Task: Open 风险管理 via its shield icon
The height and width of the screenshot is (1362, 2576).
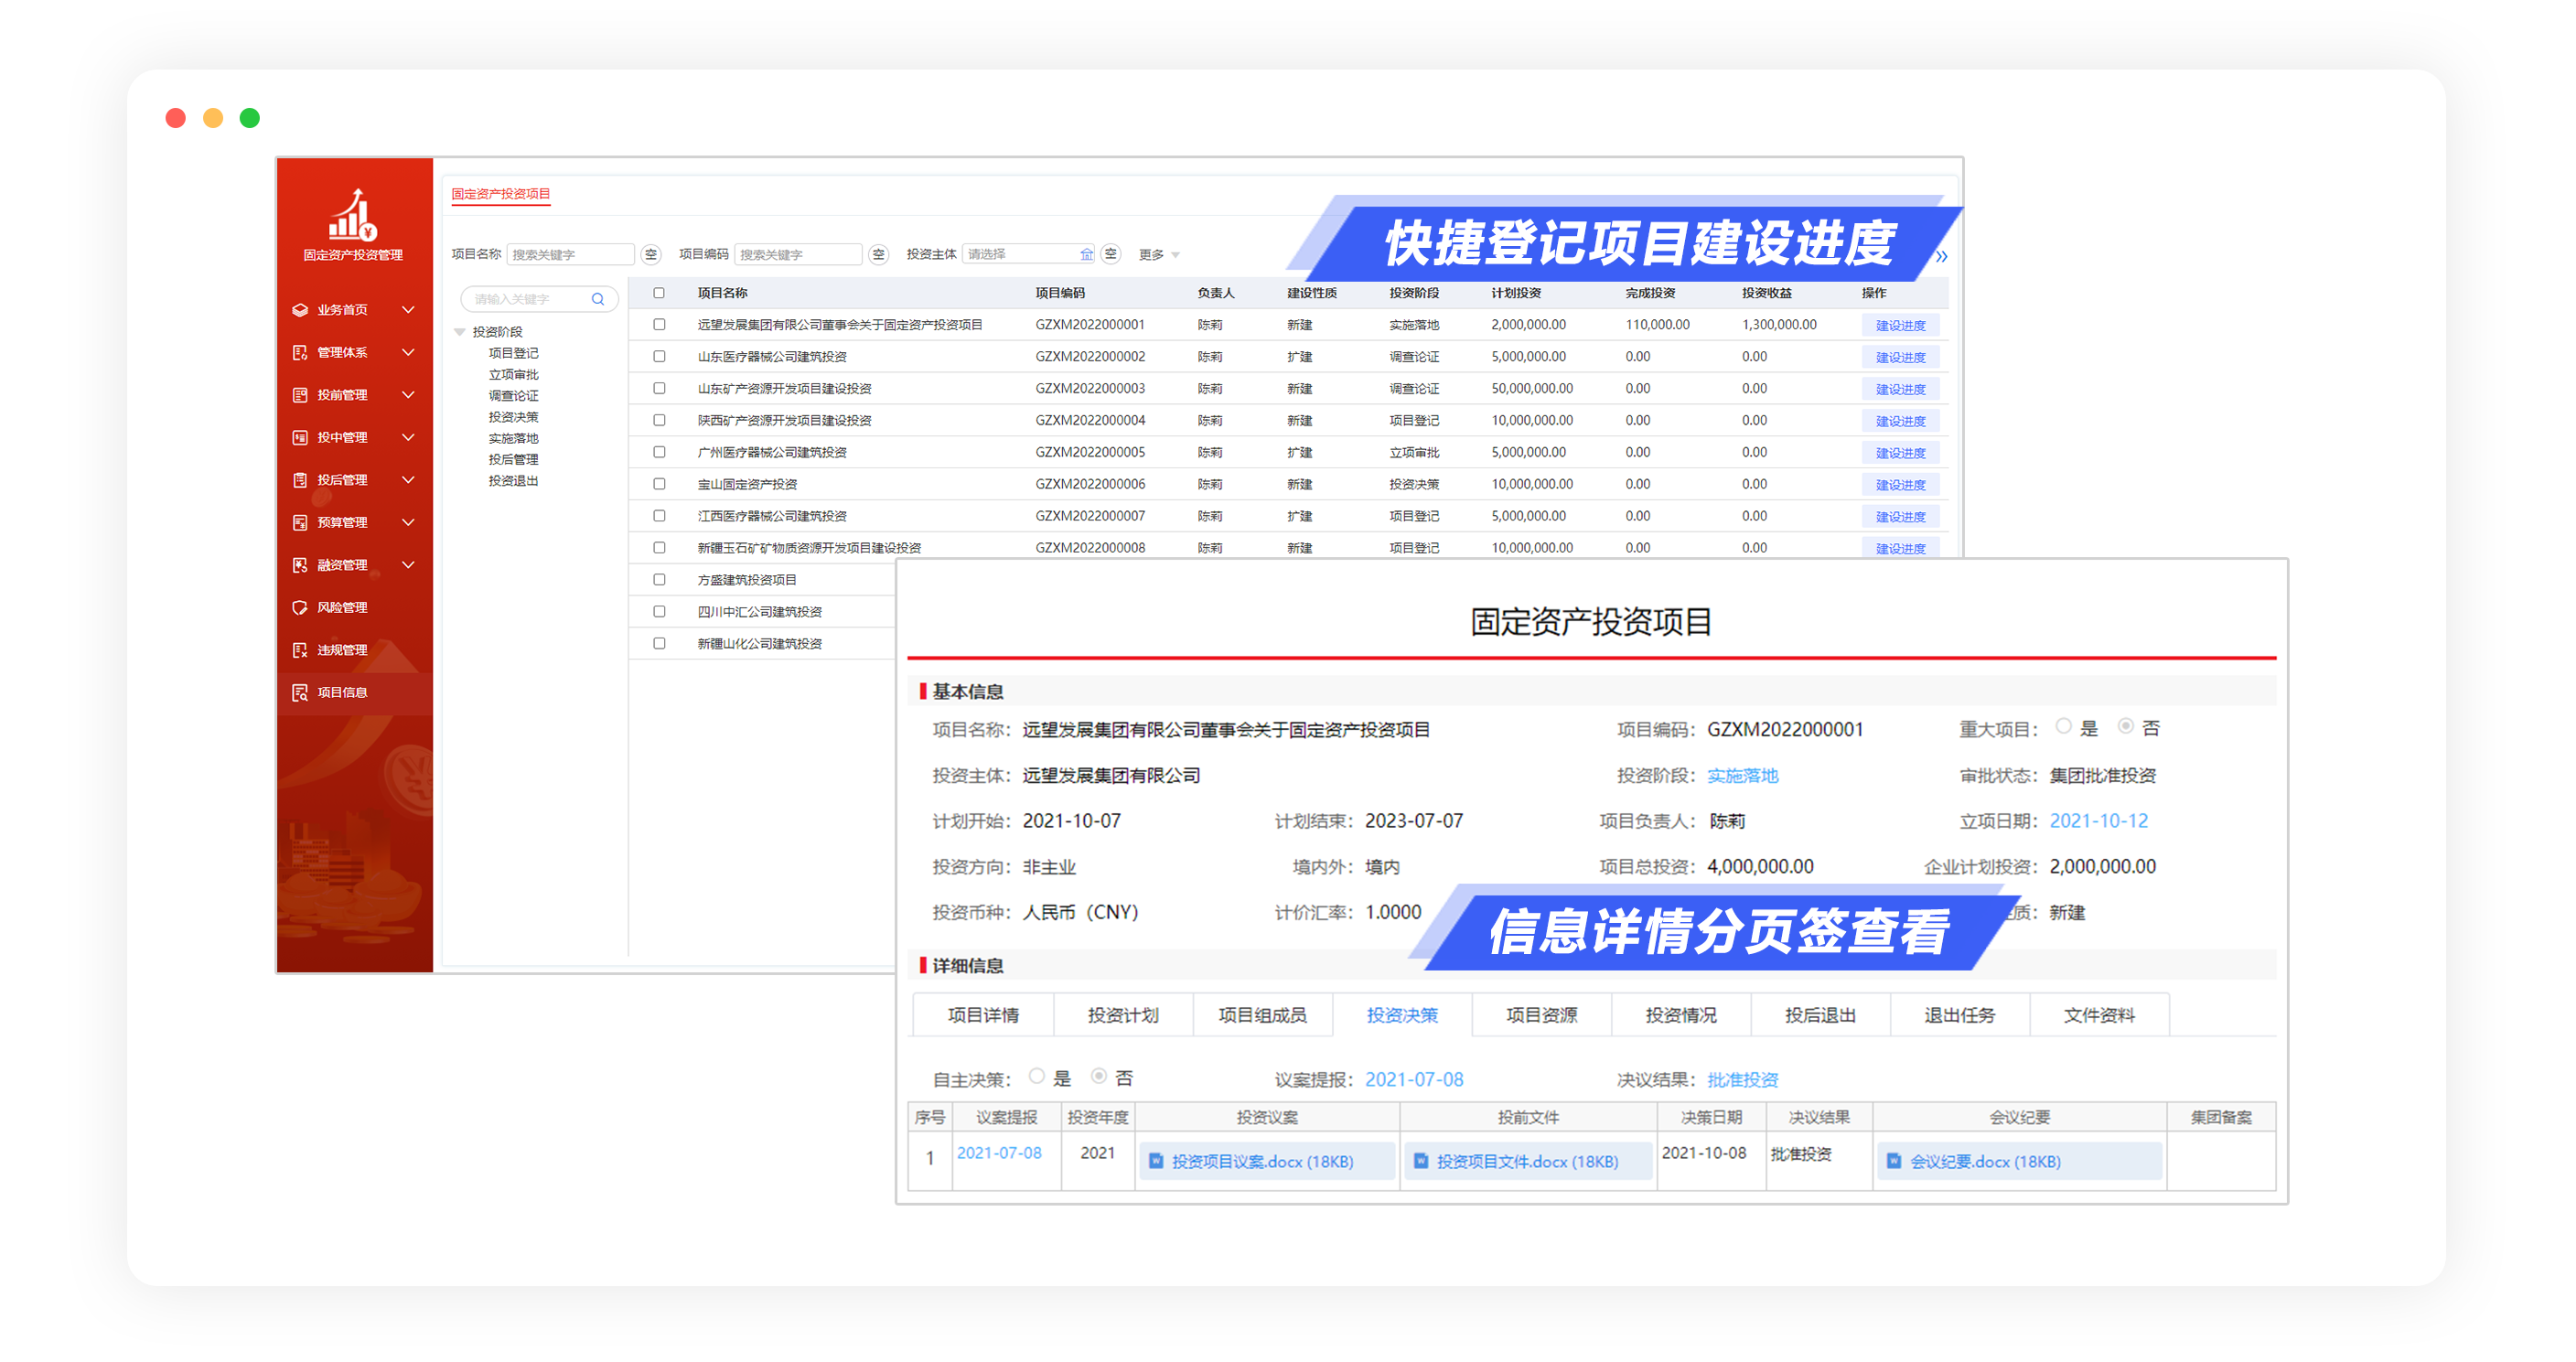Action: pyautogui.click(x=300, y=607)
